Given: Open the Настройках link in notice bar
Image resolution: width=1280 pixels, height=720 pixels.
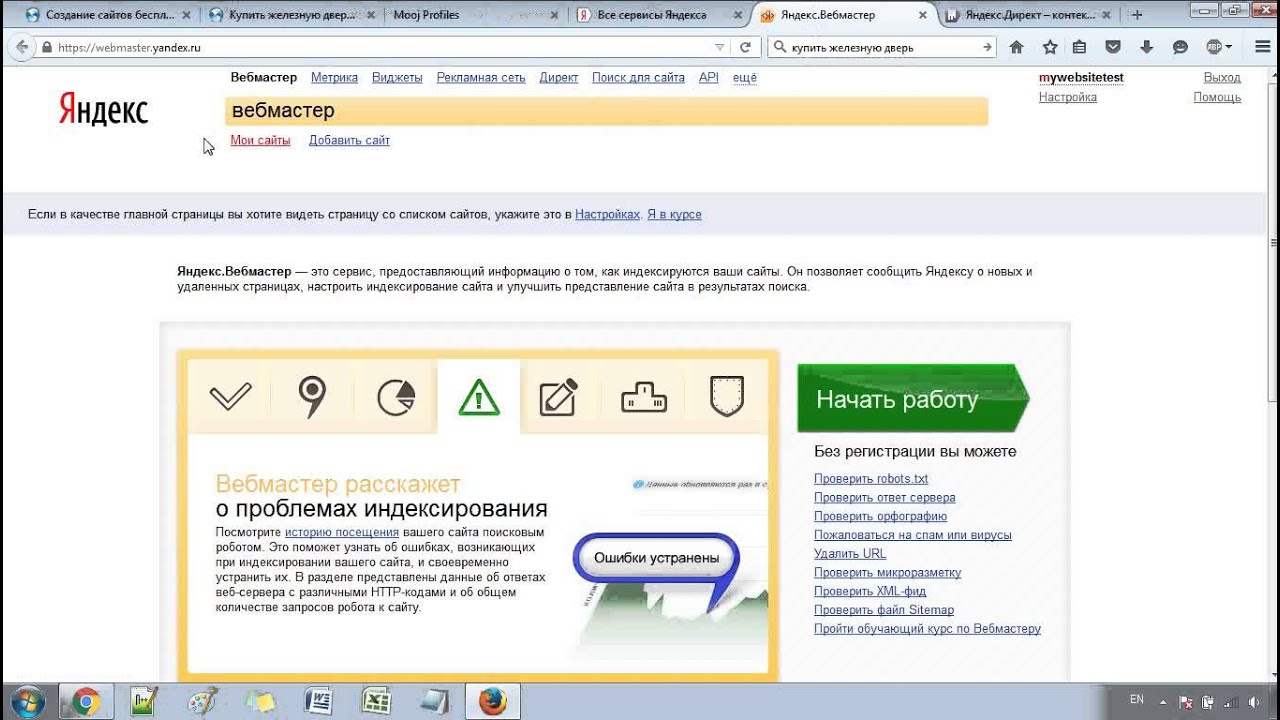Looking at the screenshot, I should (607, 214).
